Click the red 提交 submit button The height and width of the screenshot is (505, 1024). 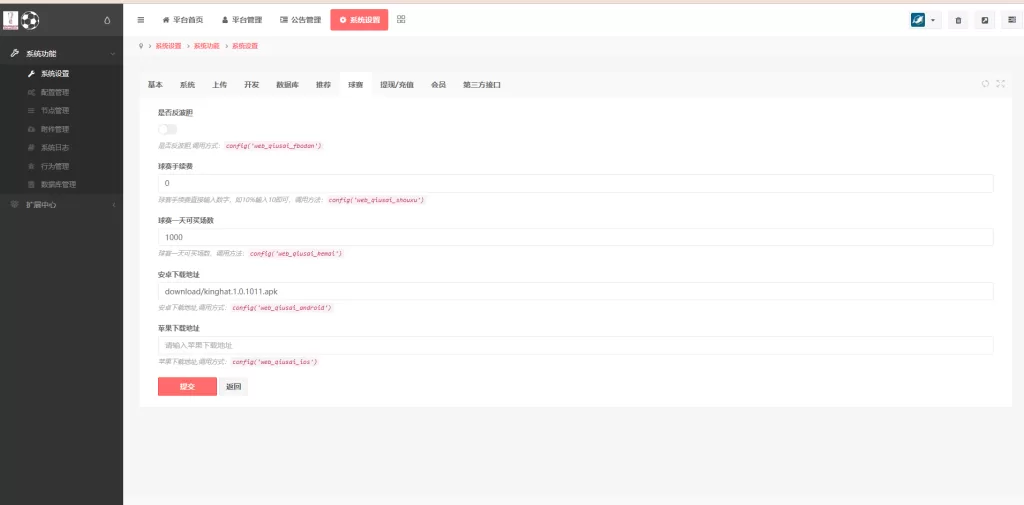(x=187, y=387)
